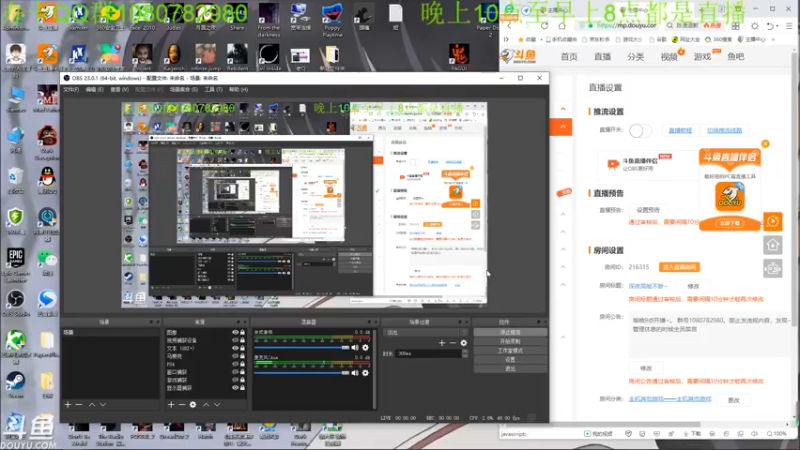
Task: Add a new scene with the plus icon
Action: click(x=68, y=405)
